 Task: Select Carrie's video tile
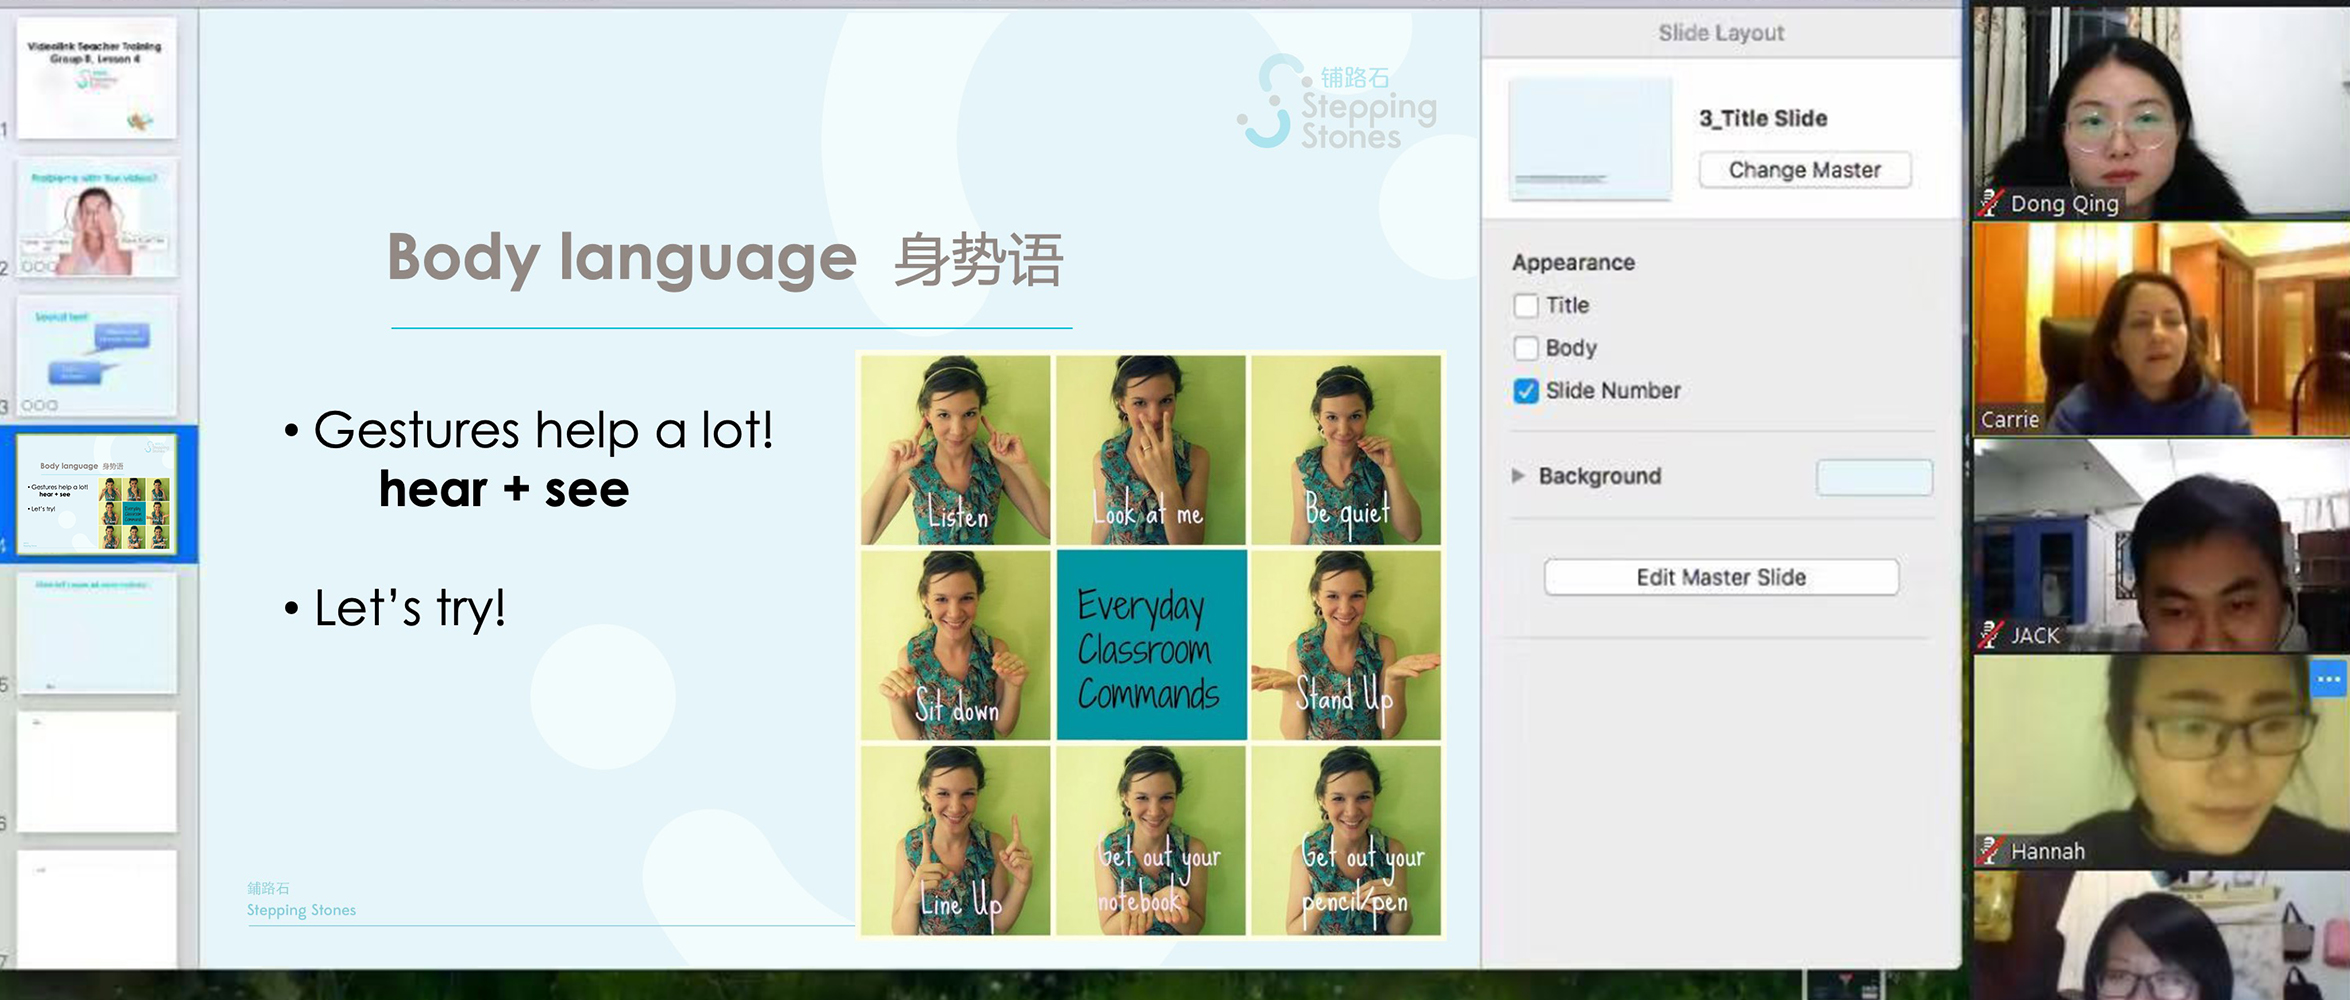click(x=2161, y=329)
